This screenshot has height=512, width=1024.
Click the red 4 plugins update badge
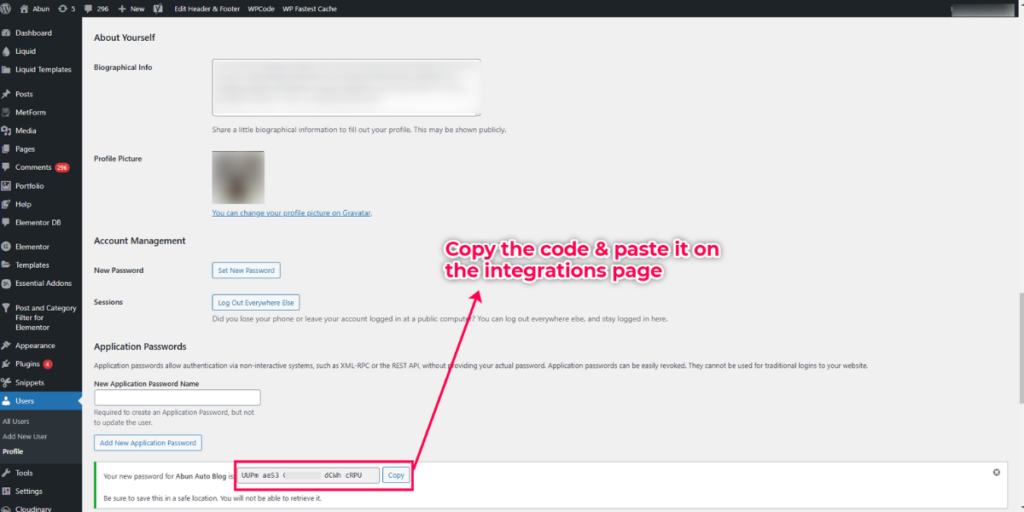point(48,364)
